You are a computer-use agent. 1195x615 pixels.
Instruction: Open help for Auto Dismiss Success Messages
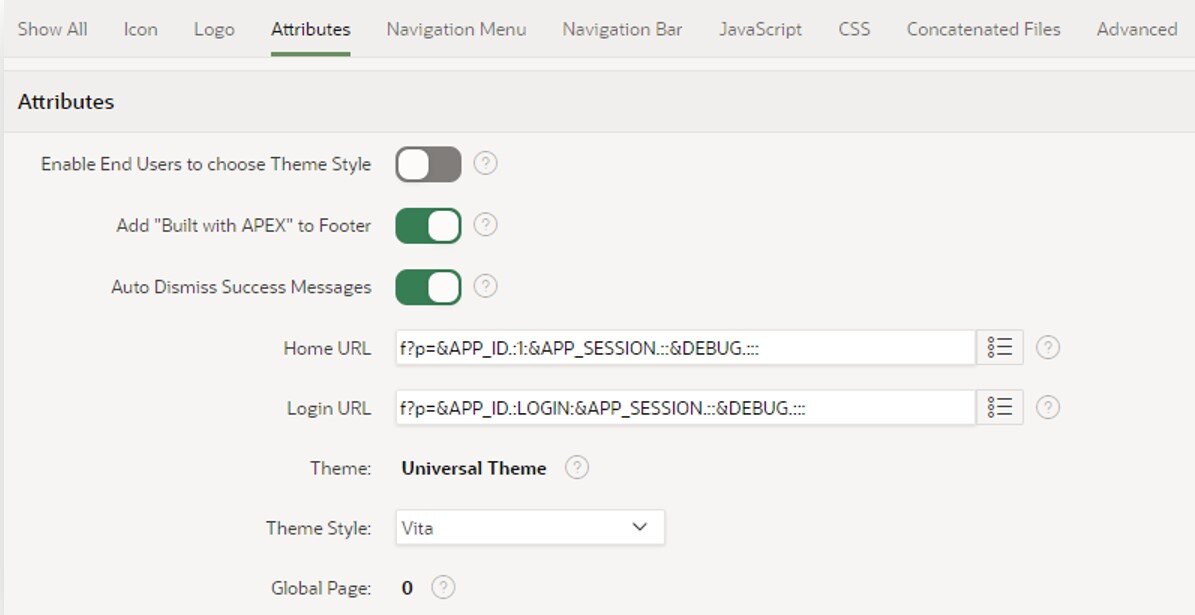click(x=485, y=286)
